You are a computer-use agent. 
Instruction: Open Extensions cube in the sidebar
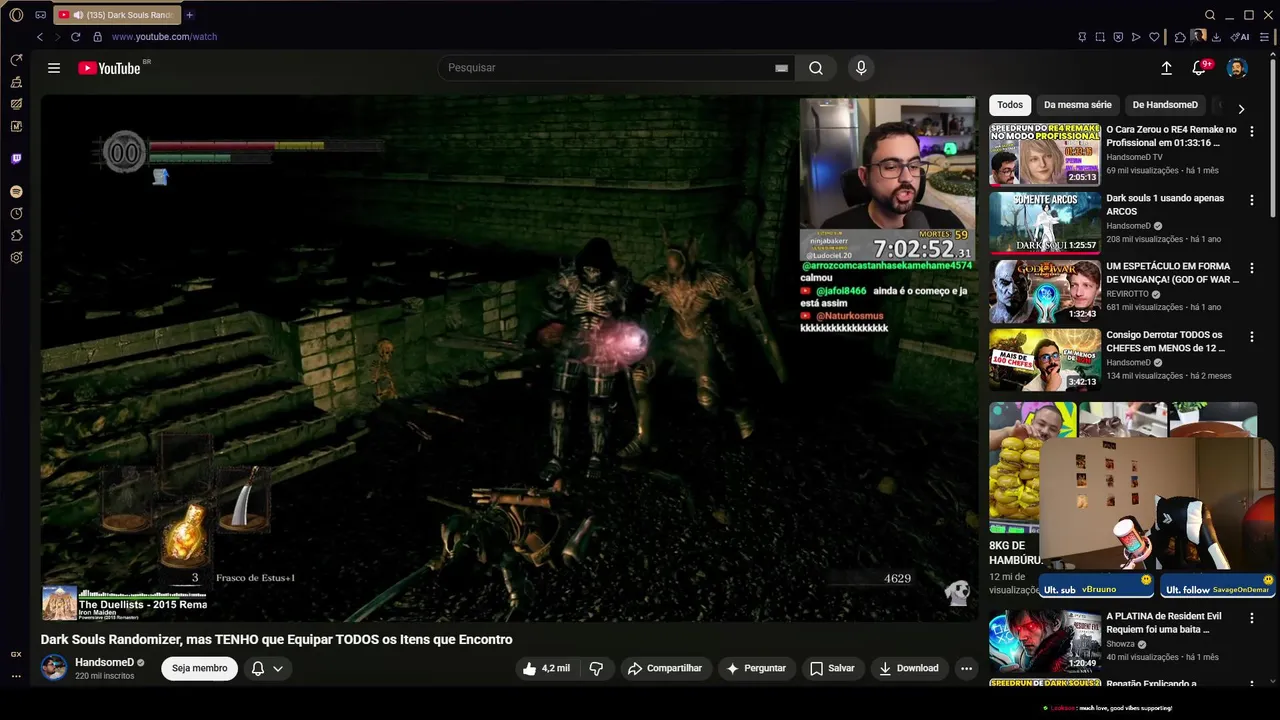16,235
